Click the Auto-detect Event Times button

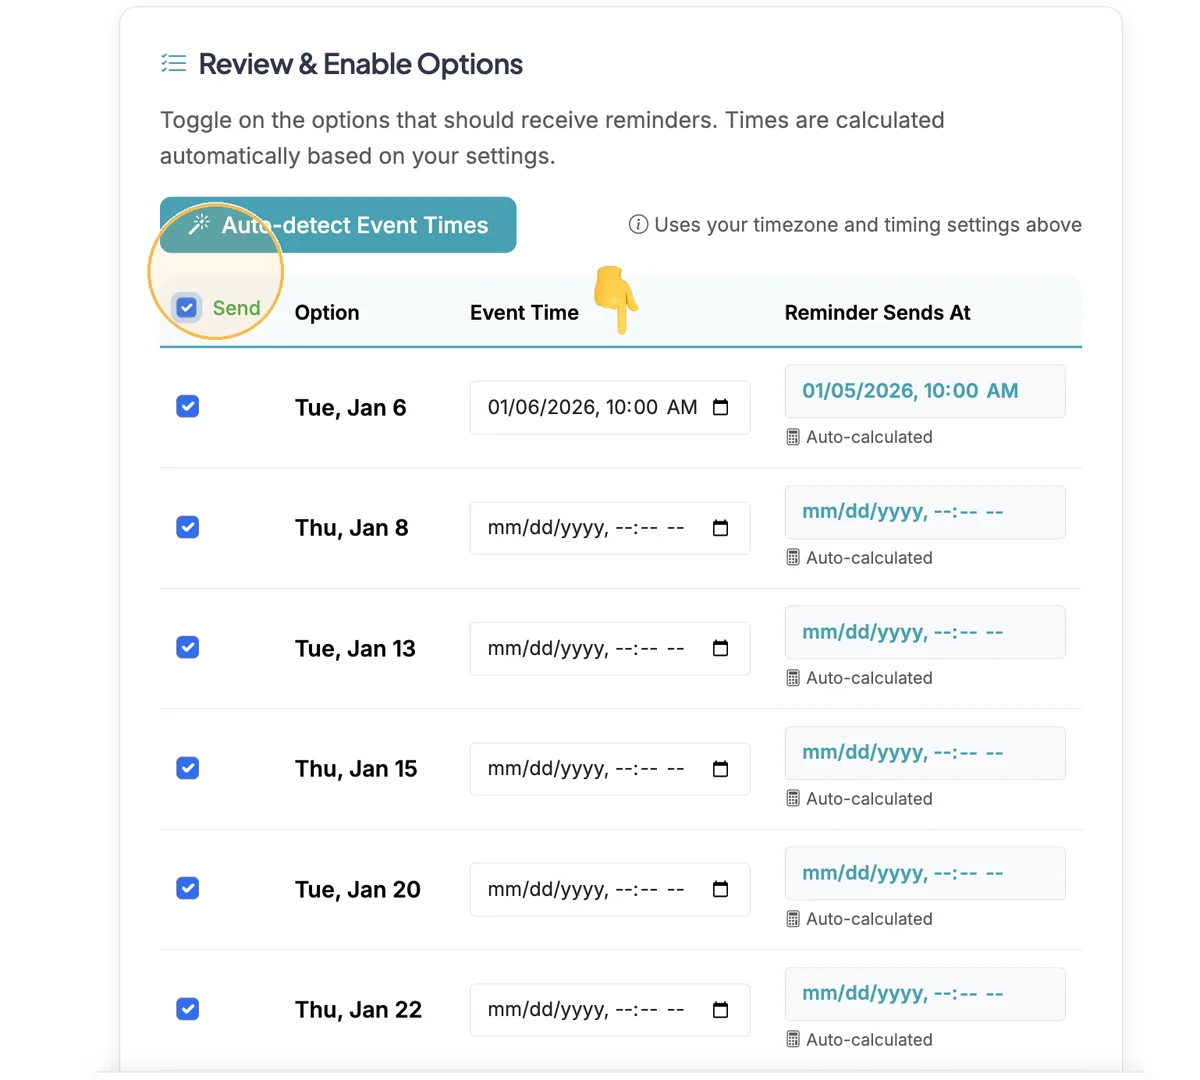338,225
